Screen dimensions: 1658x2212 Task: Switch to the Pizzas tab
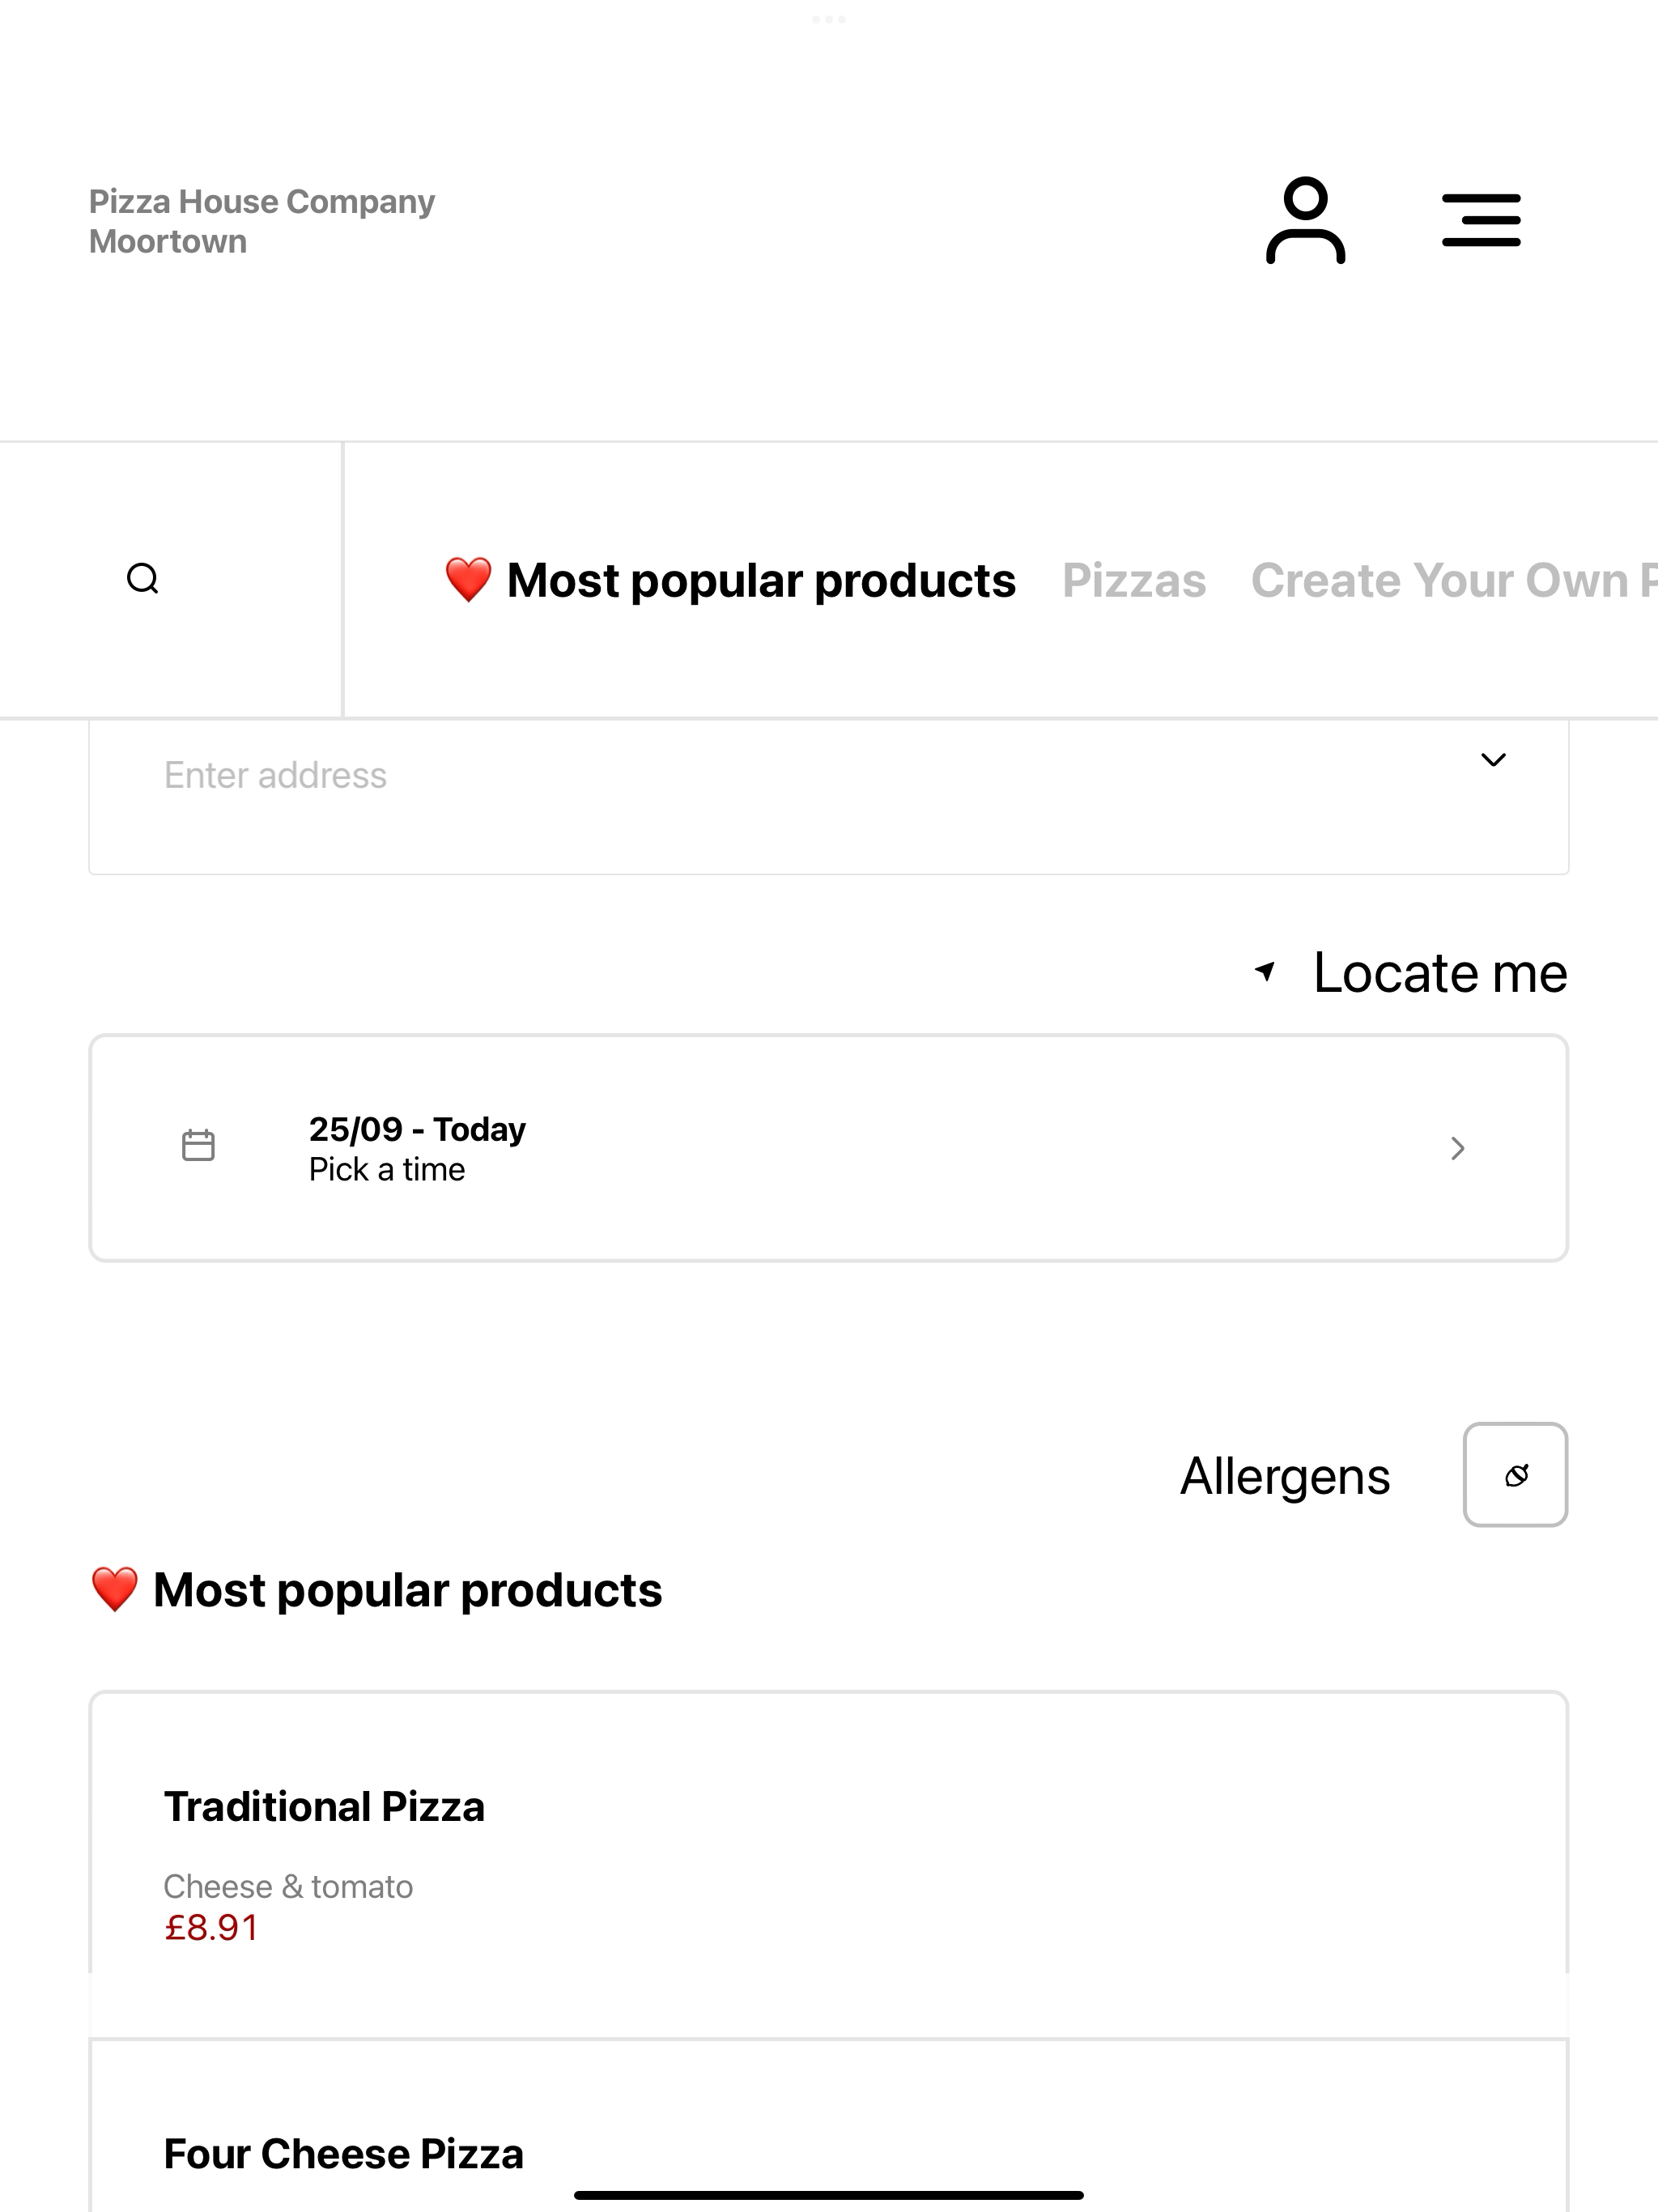(x=1134, y=581)
